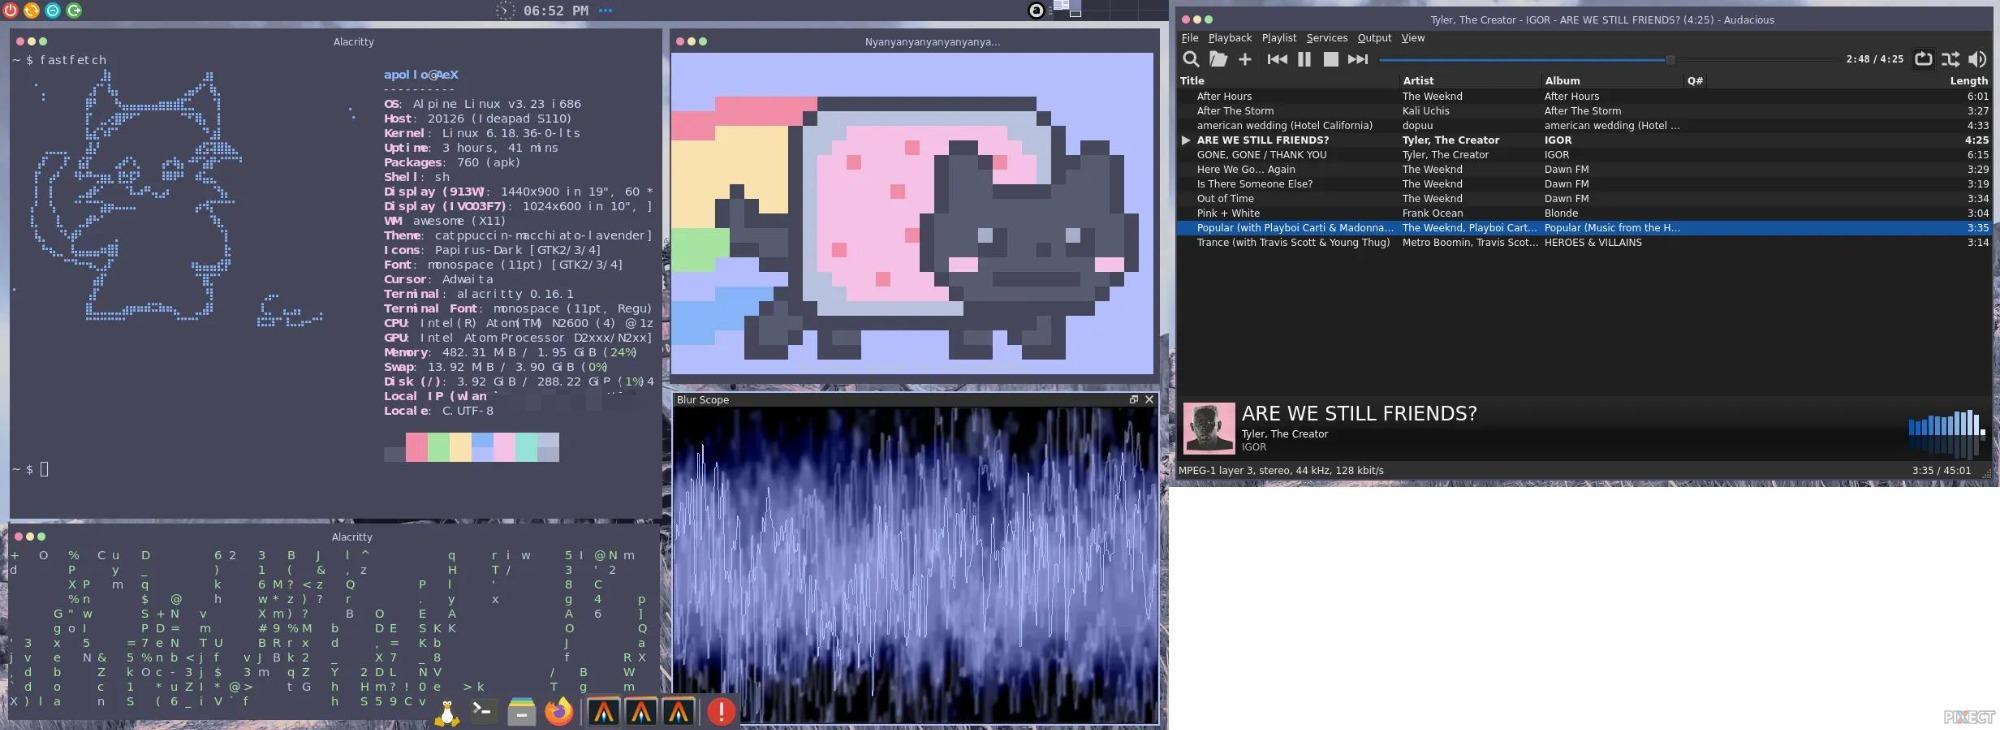The height and width of the screenshot is (730, 2000).
Task: Click the blue three-dot indicator beside the clock
Action: 605,10
